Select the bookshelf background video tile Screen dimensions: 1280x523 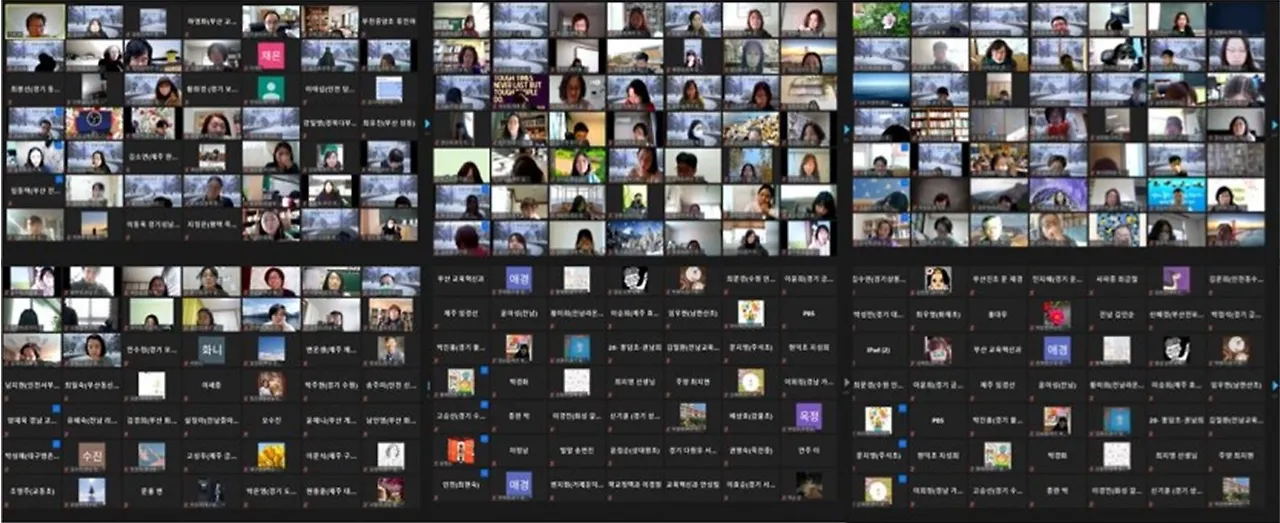940,124
